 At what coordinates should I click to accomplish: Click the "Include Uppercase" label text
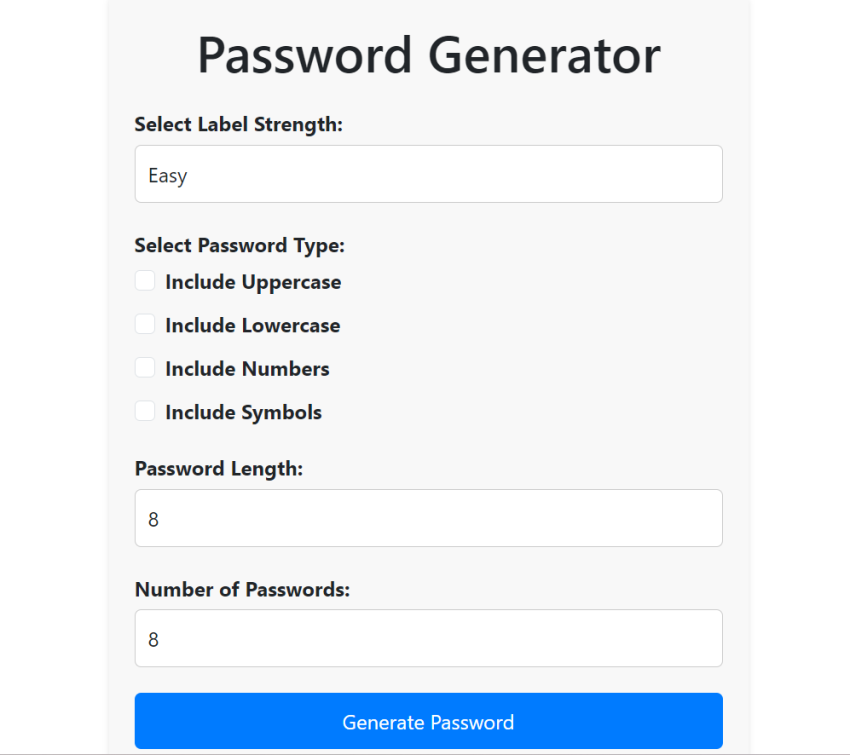point(253,282)
